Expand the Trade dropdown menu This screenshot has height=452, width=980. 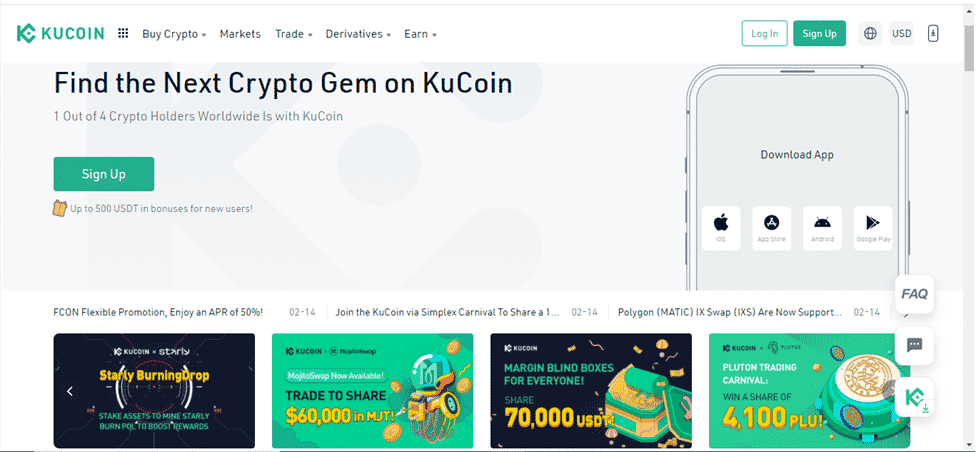(294, 34)
